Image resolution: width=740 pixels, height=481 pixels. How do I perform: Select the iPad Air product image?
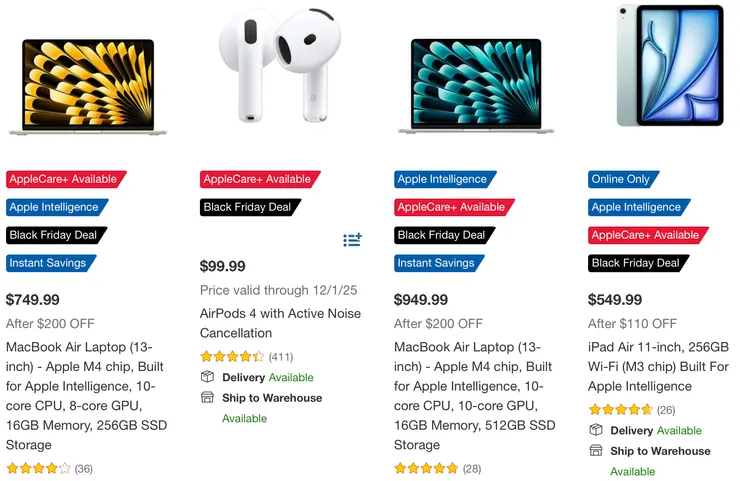click(669, 66)
